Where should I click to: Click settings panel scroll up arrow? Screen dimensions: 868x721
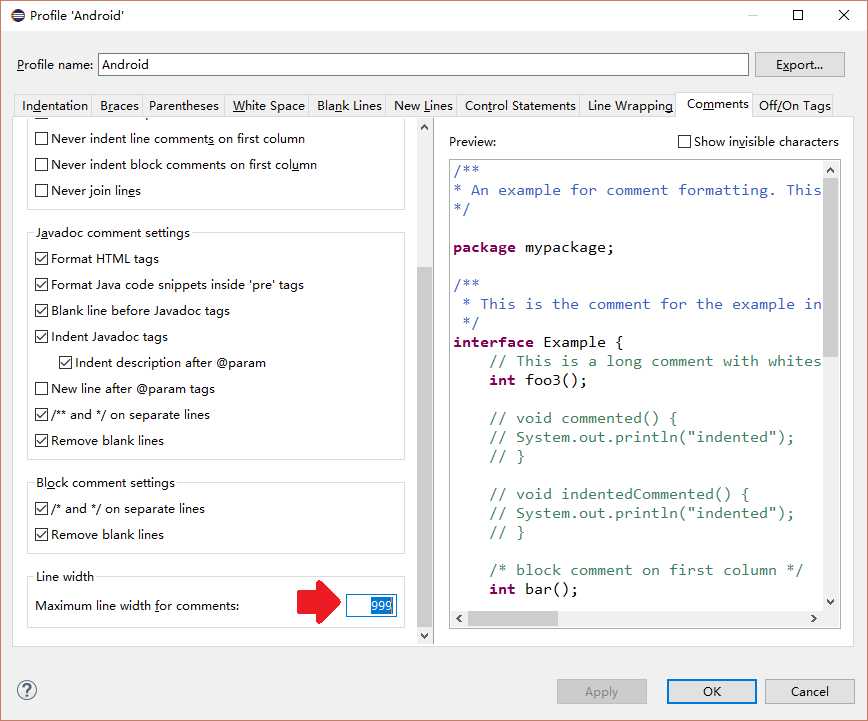[425, 127]
